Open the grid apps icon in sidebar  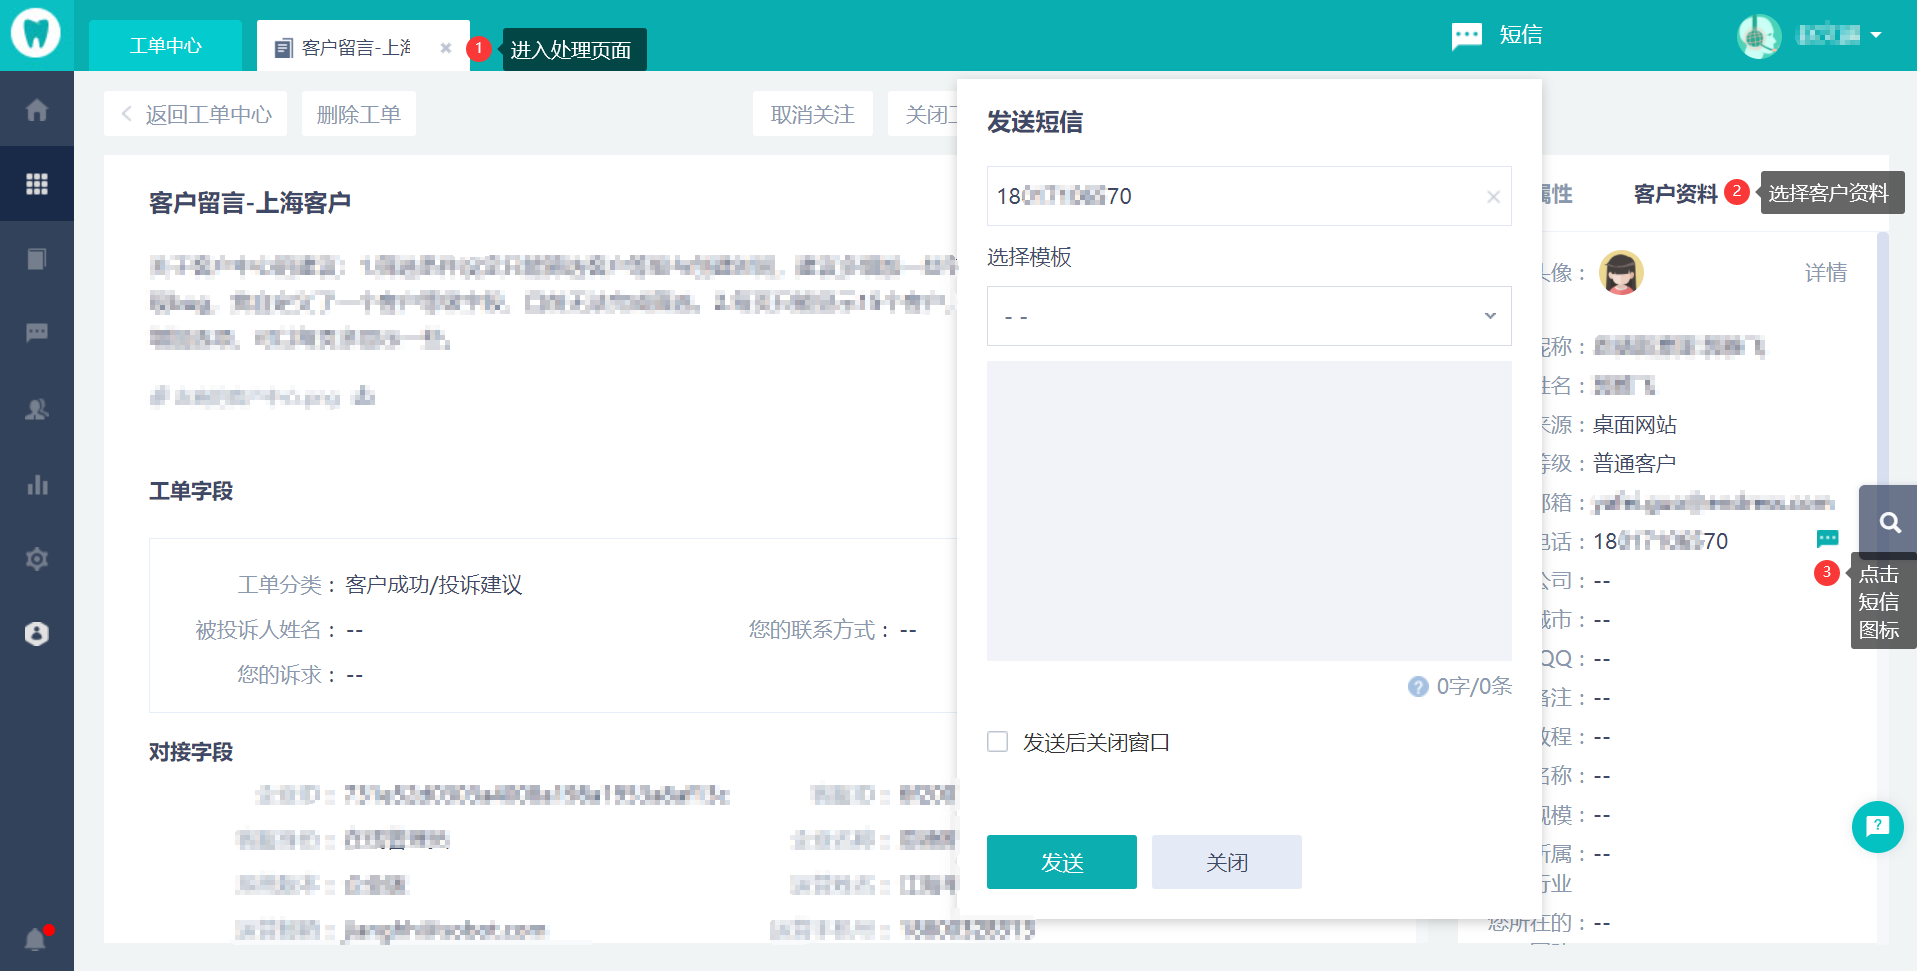pyautogui.click(x=37, y=184)
